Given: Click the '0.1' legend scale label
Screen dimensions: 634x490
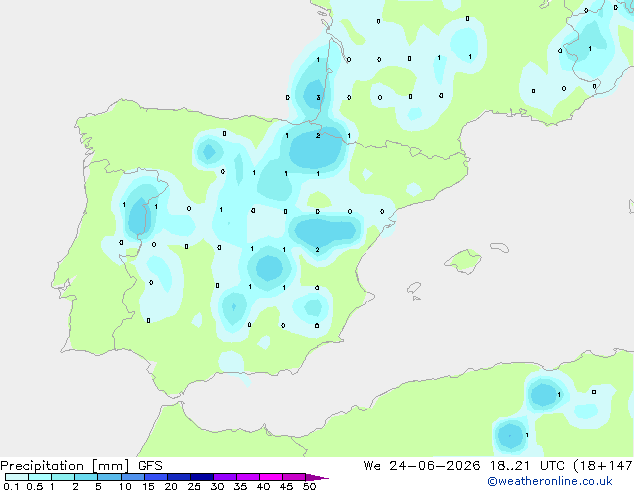Looking at the screenshot, I should [x=11, y=486].
